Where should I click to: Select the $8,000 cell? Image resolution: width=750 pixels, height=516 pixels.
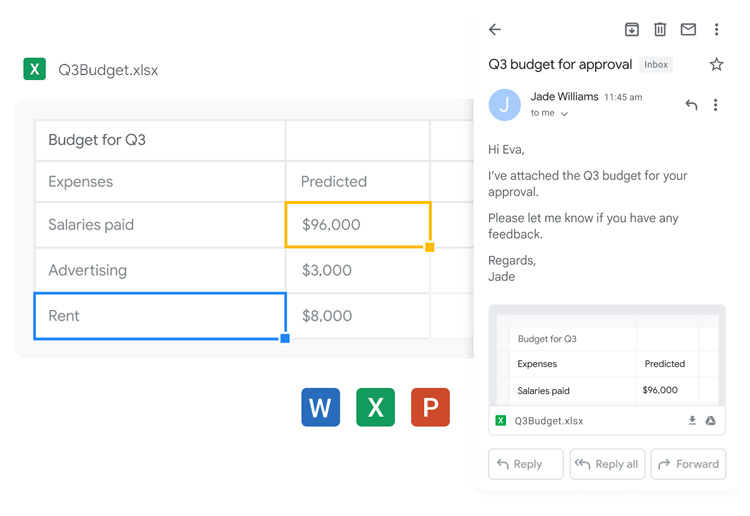(x=358, y=316)
